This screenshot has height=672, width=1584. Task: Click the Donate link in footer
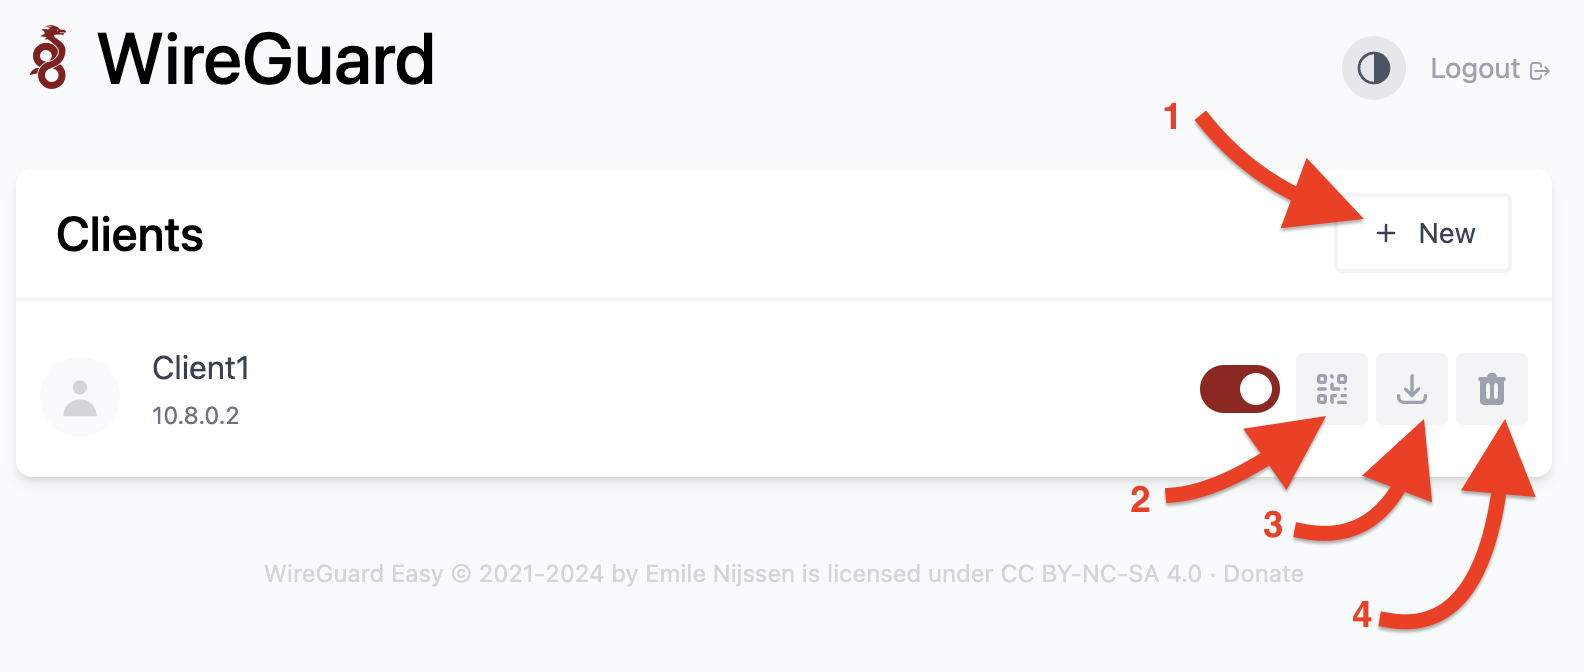[x=1263, y=574]
